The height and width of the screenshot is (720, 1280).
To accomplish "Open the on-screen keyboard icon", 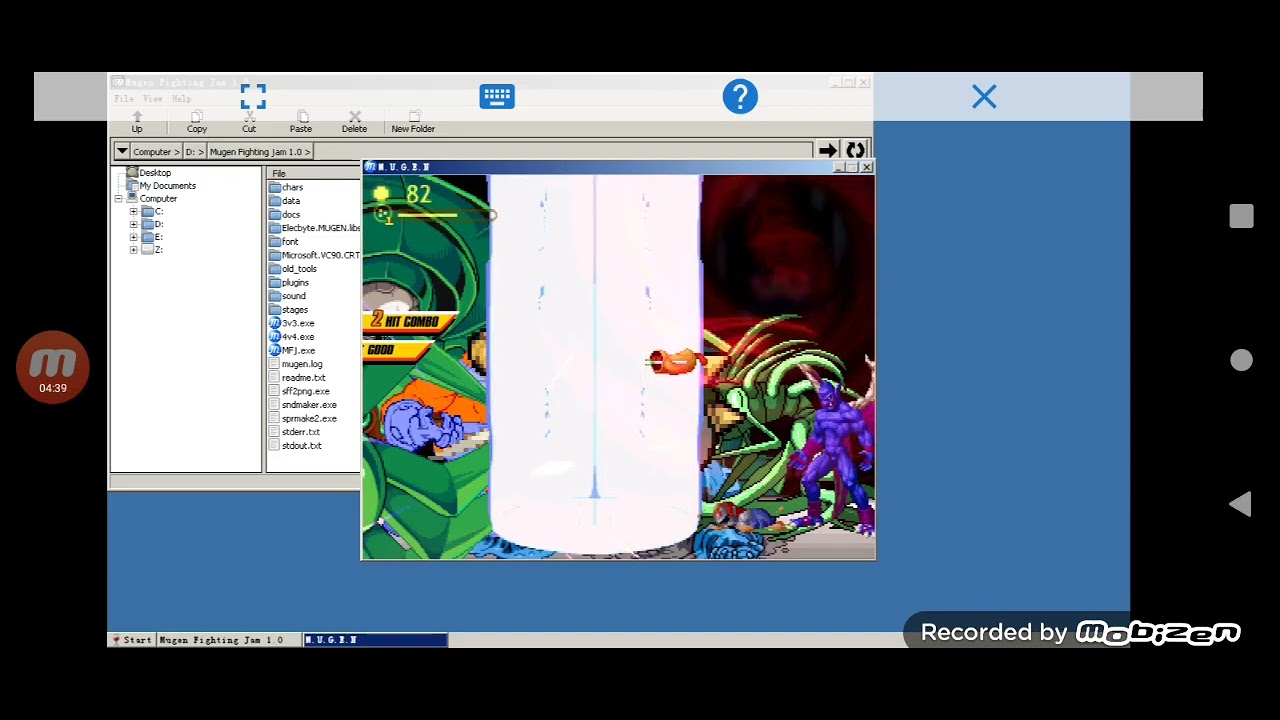I will 497,96.
